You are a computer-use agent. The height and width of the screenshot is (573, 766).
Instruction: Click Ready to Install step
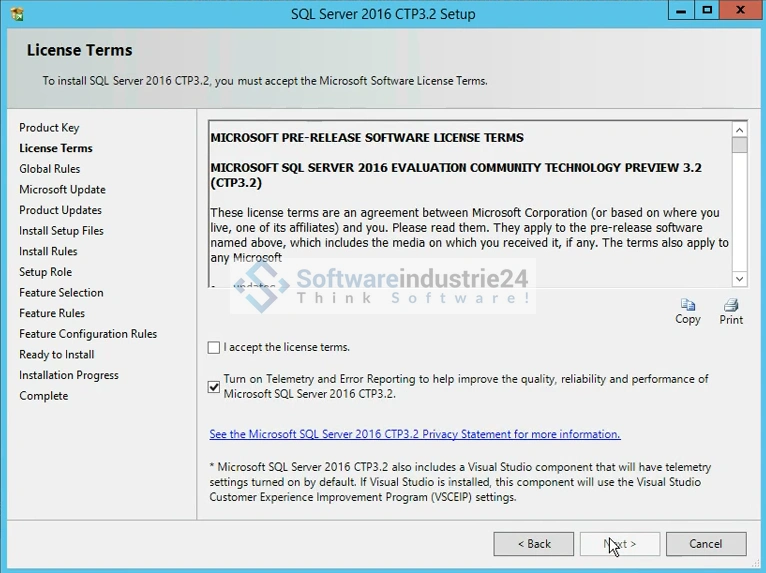click(57, 355)
